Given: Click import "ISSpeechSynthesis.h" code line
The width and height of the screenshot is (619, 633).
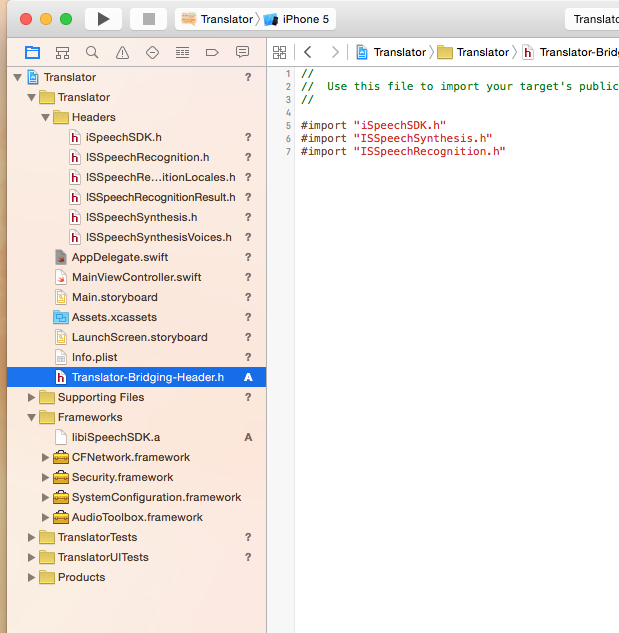Looking at the screenshot, I should pyautogui.click(x=397, y=138).
